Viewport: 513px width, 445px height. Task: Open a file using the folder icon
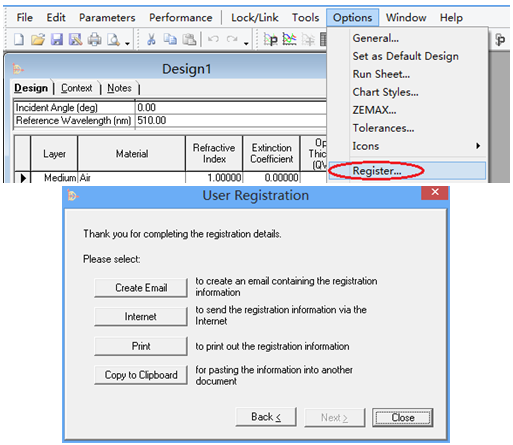[38, 39]
